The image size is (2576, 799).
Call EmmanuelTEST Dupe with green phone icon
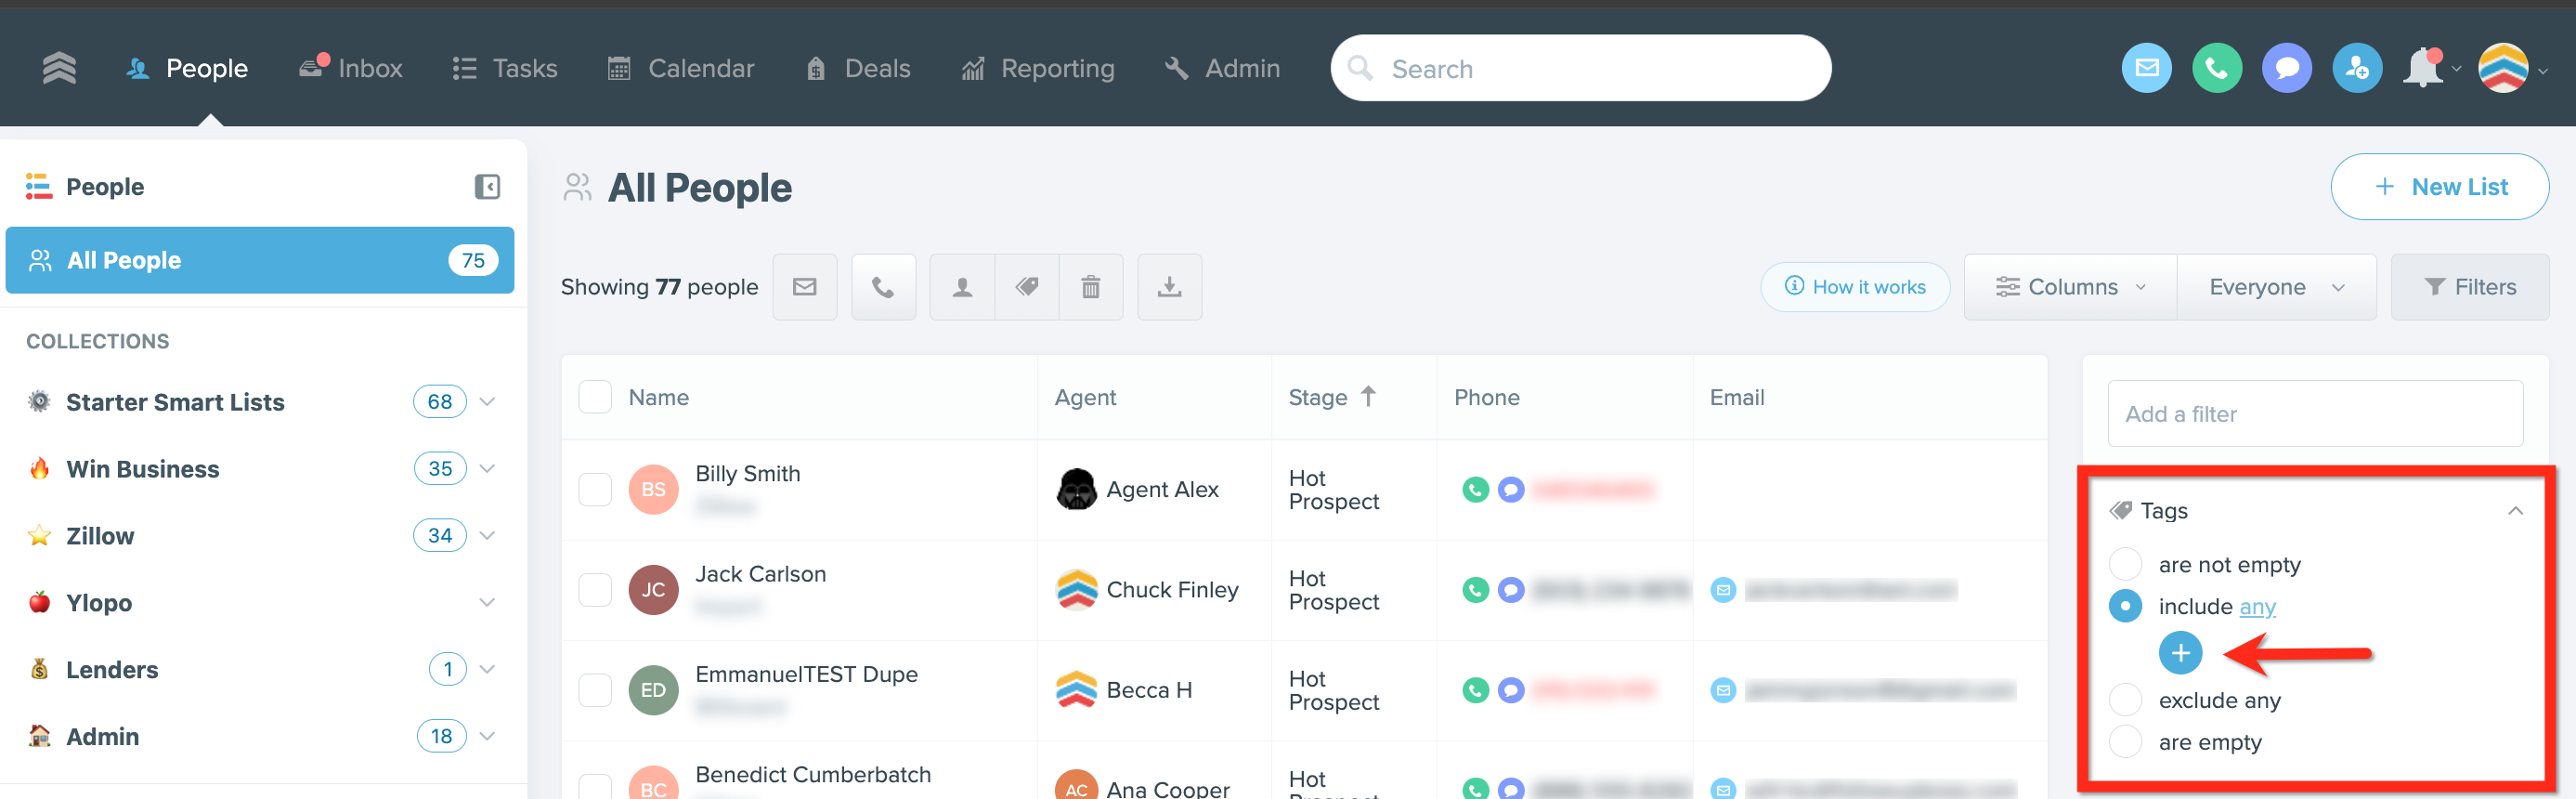[x=1475, y=690]
